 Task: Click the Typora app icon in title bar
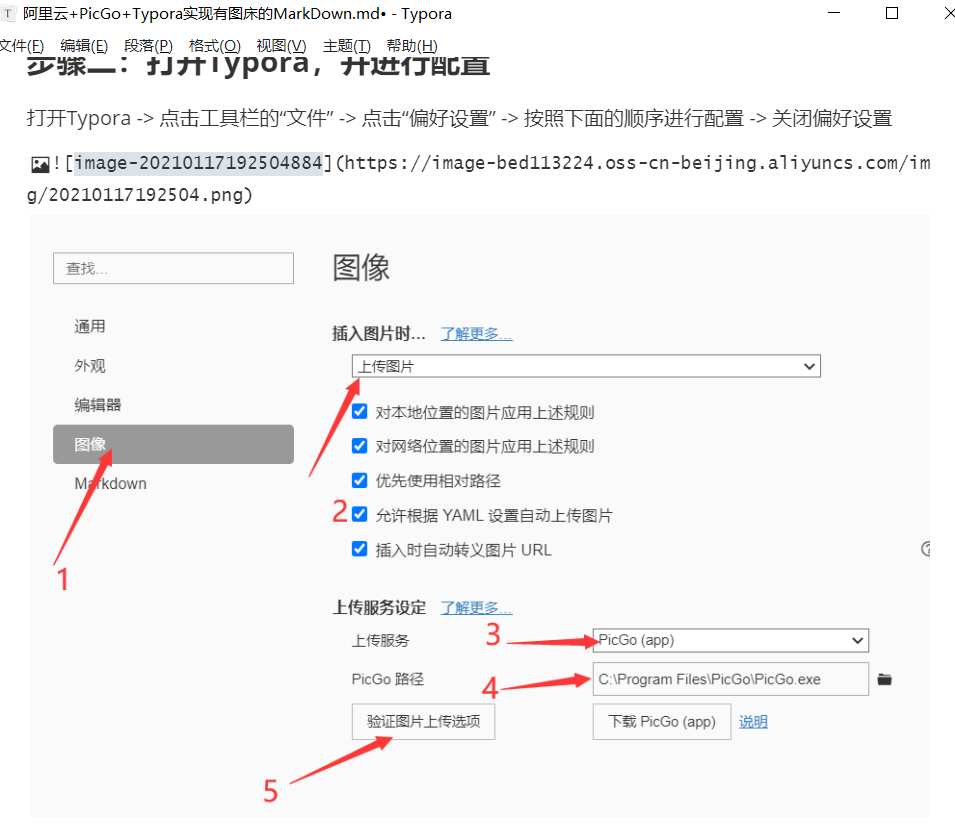click(x=7, y=13)
